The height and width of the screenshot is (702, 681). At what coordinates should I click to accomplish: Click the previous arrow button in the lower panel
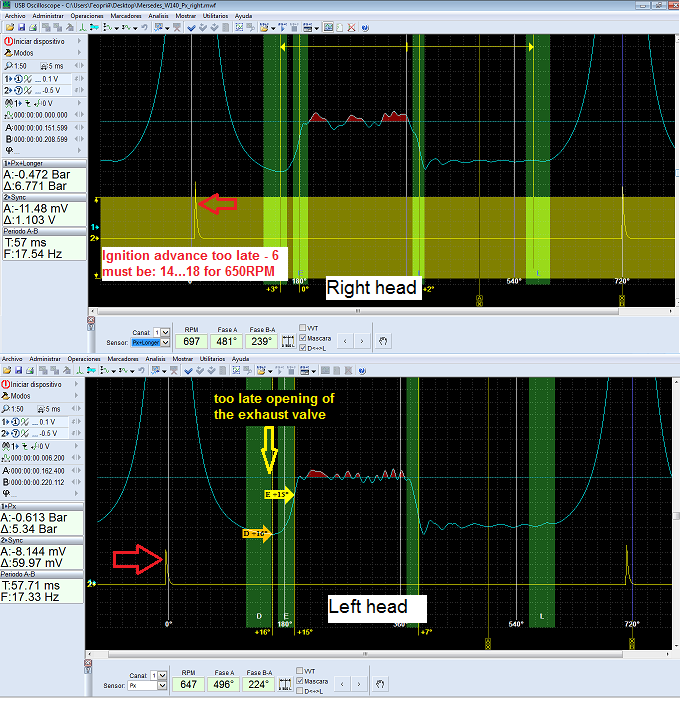[x=342, y=685]
